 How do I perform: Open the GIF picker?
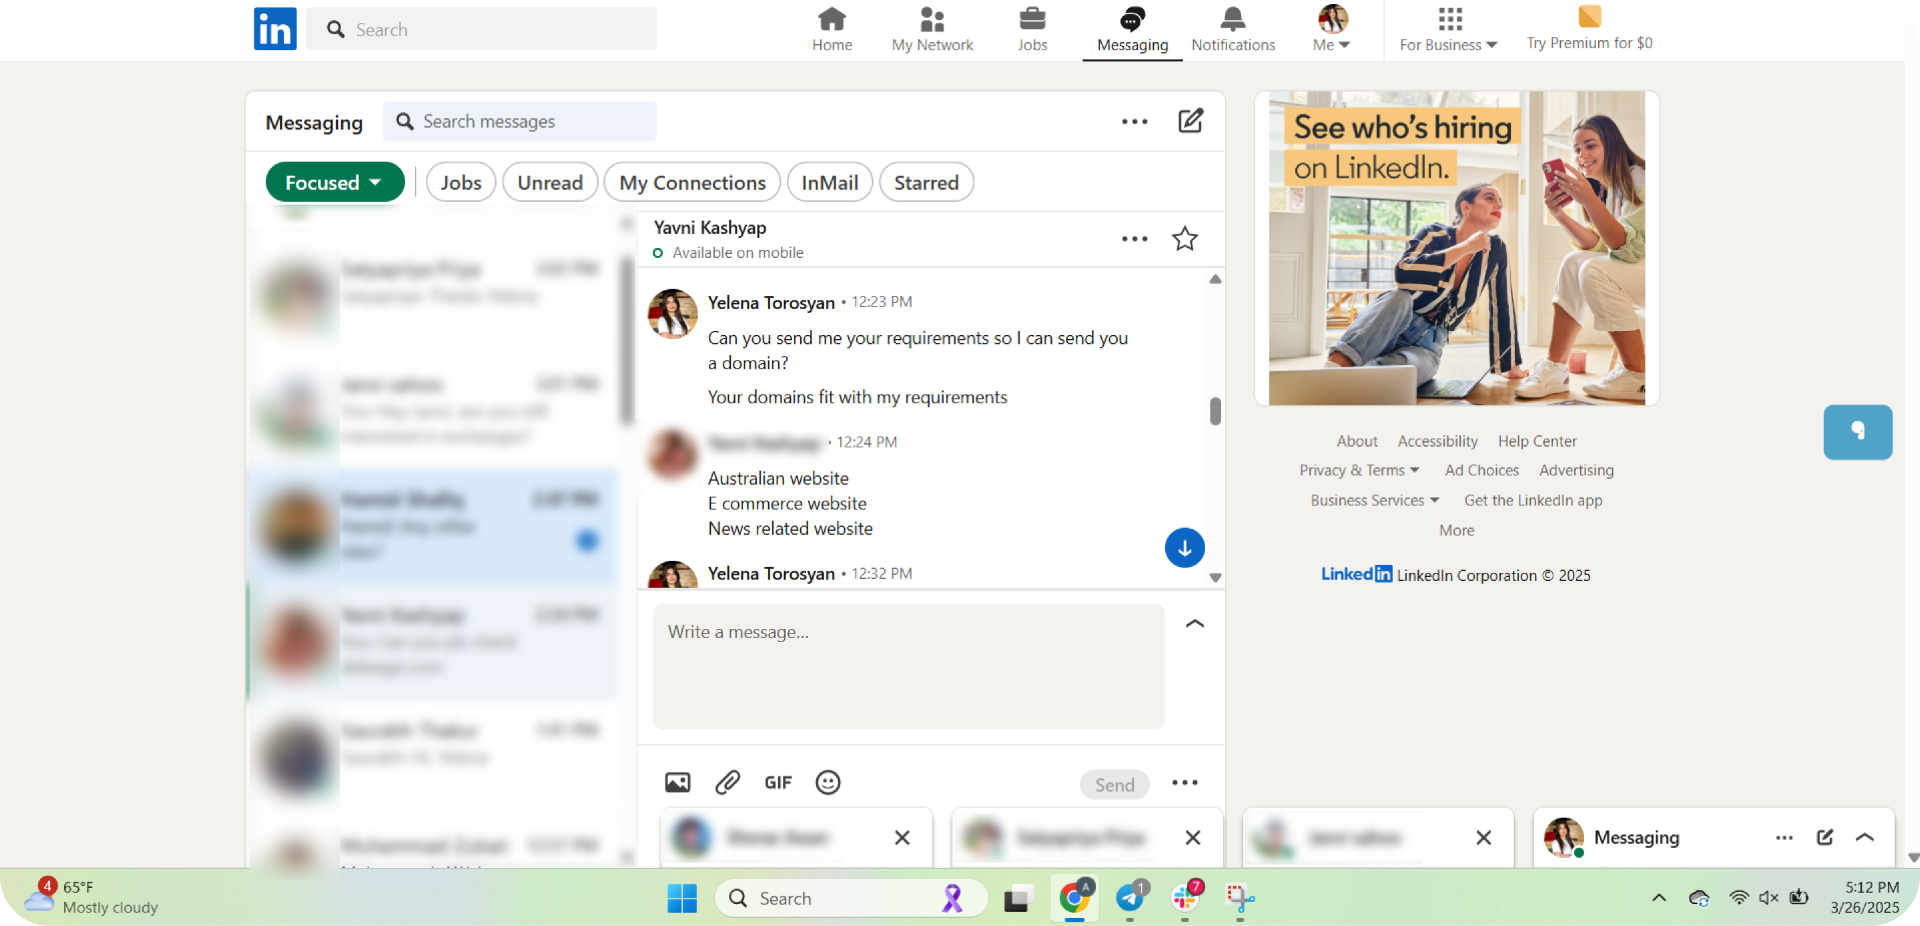tap(778, 783)
